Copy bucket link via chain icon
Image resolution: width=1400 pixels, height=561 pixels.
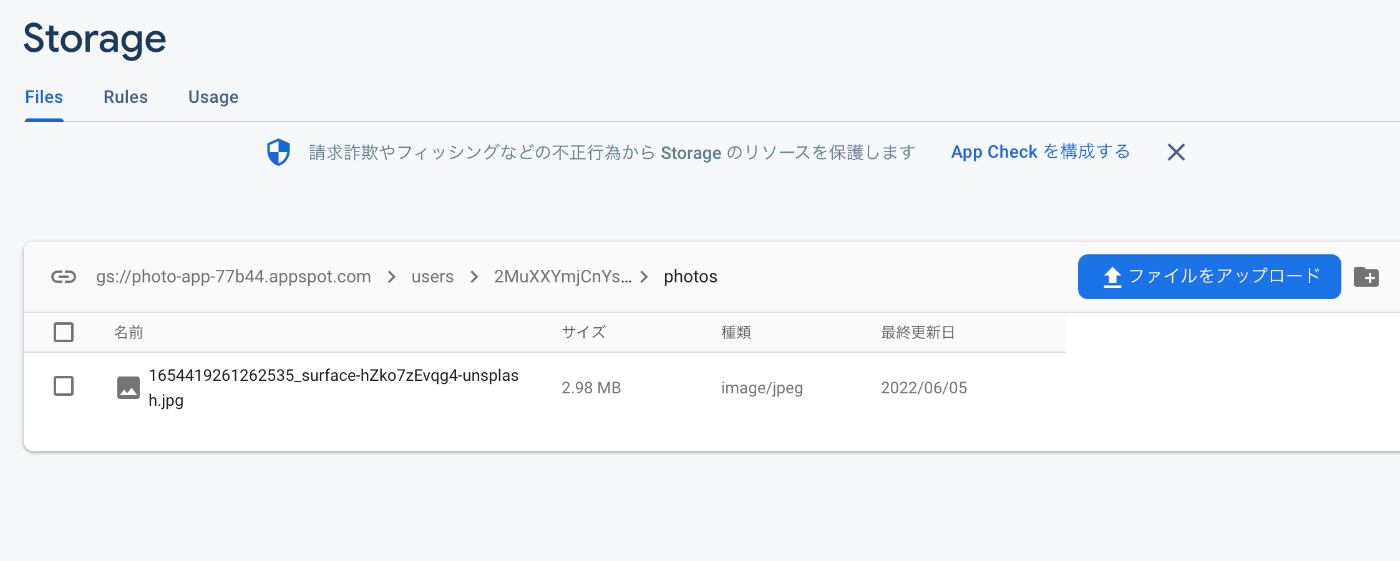tap(64, 277)
